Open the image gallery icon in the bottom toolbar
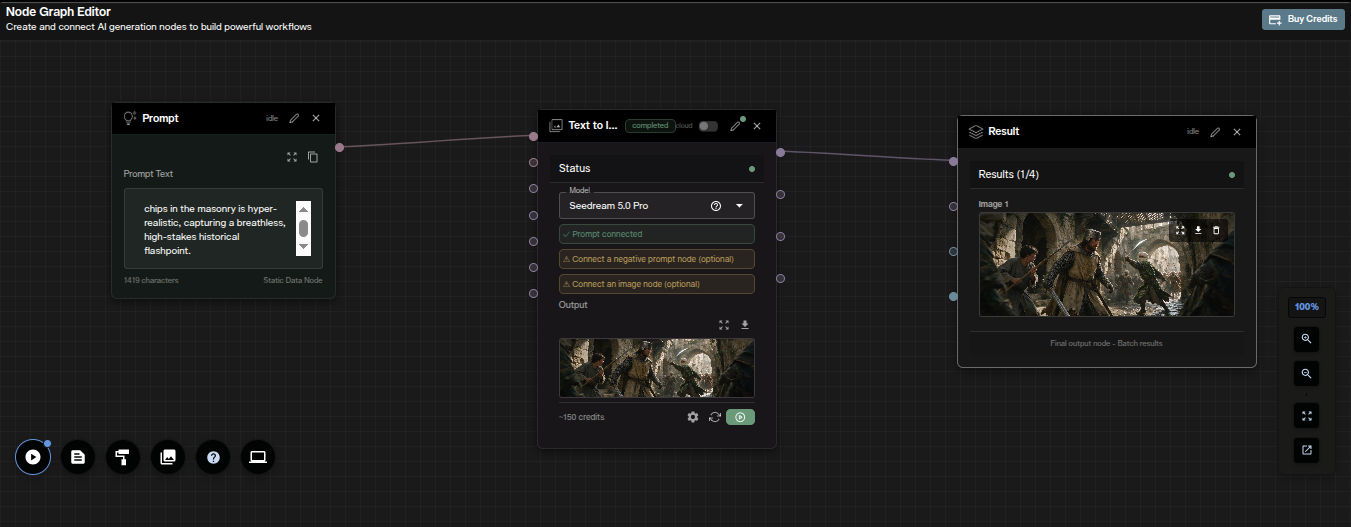 (168, 457)
